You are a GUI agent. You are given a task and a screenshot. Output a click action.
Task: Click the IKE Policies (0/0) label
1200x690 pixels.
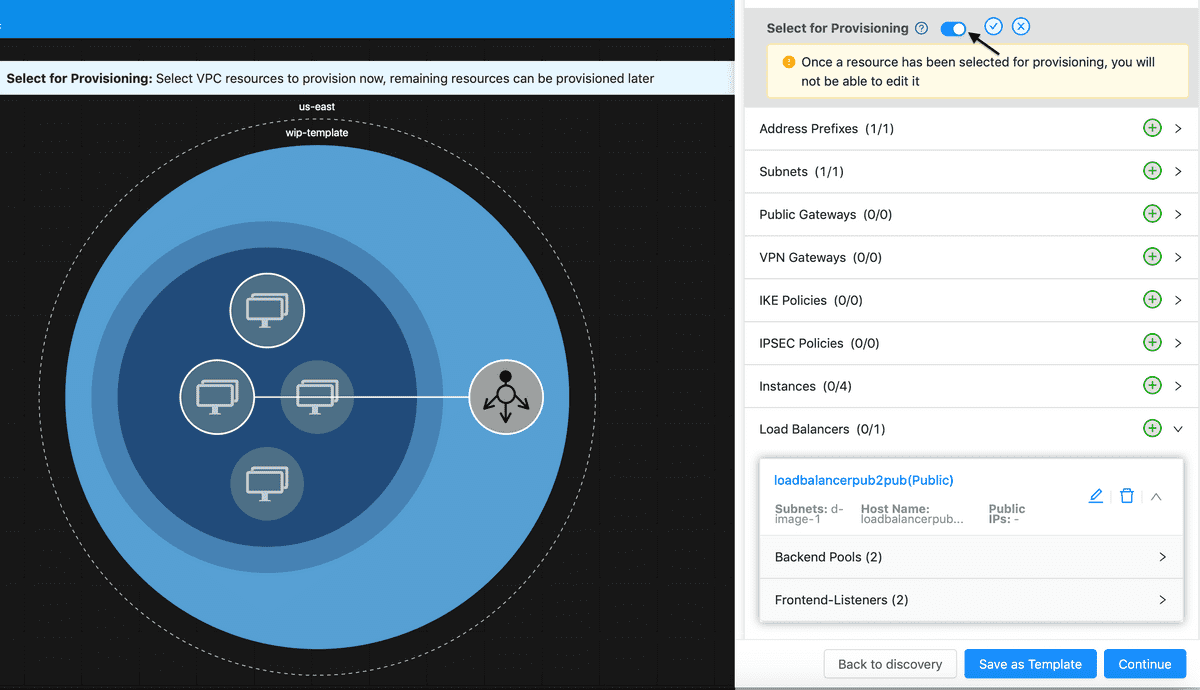coord(811,300)
